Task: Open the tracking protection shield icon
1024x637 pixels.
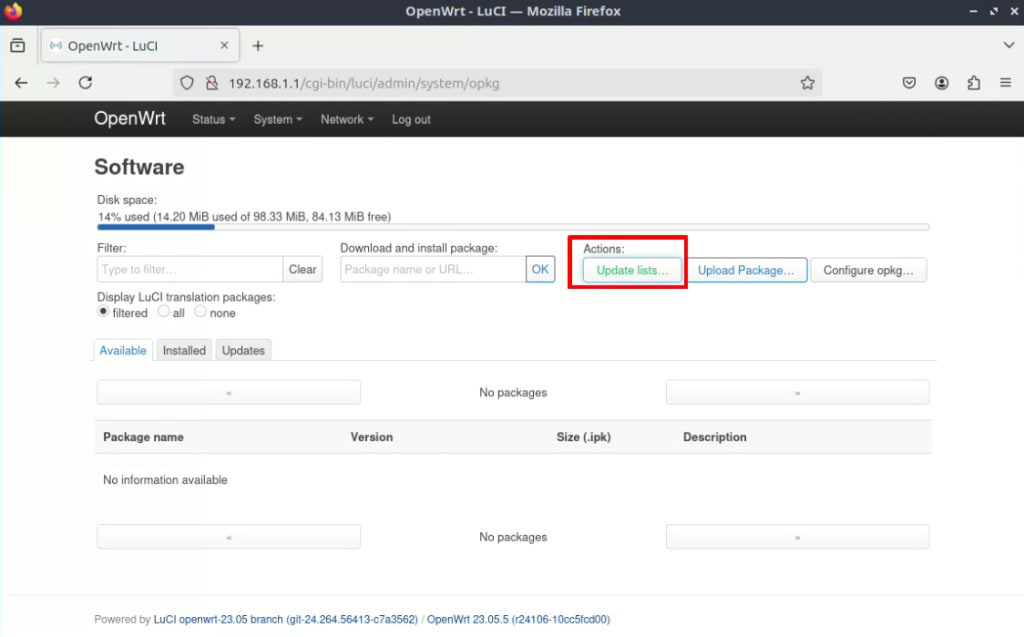Action: (x=187, y=83)
